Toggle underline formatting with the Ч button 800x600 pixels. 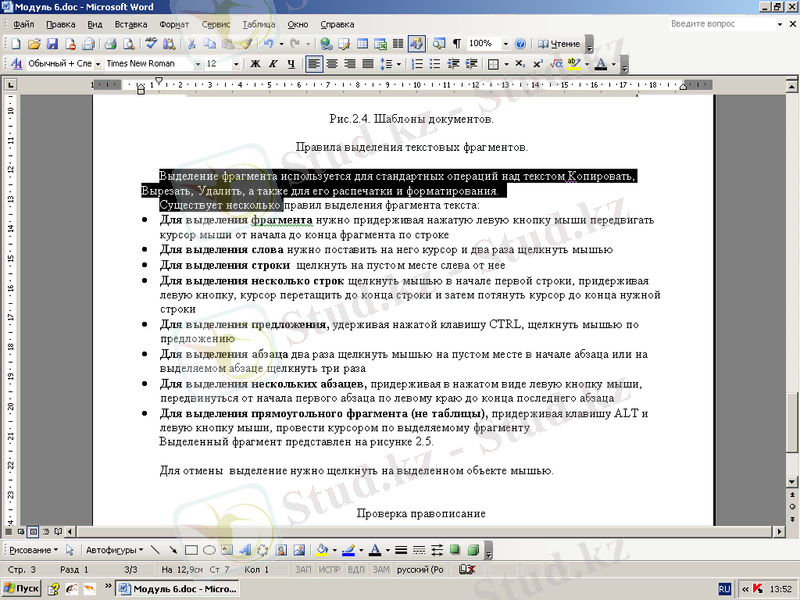click(x=291, y=64)
